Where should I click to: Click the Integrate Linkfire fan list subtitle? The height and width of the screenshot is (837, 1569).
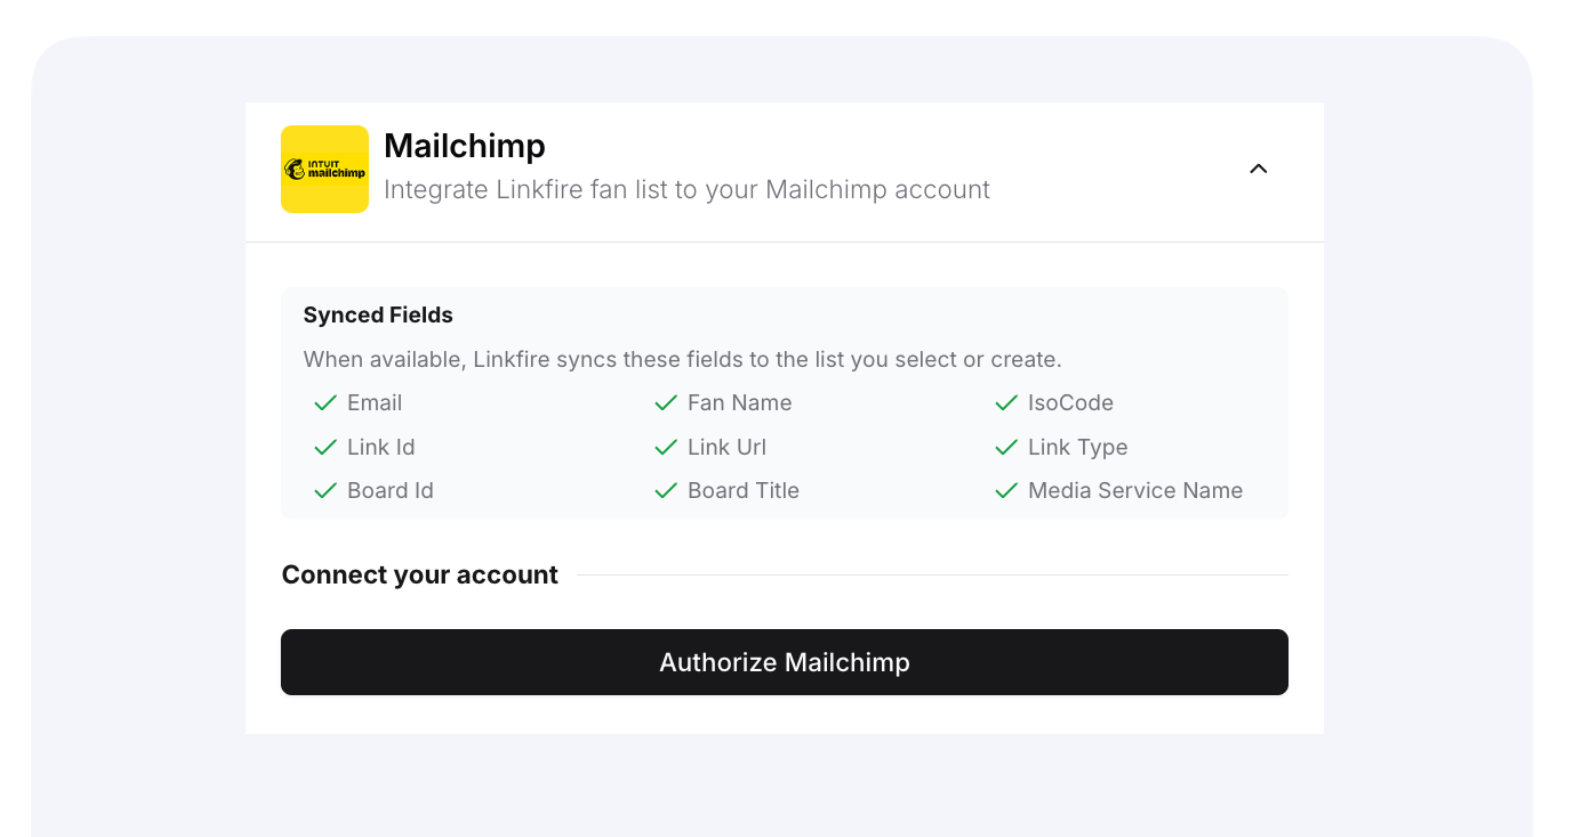686,190
